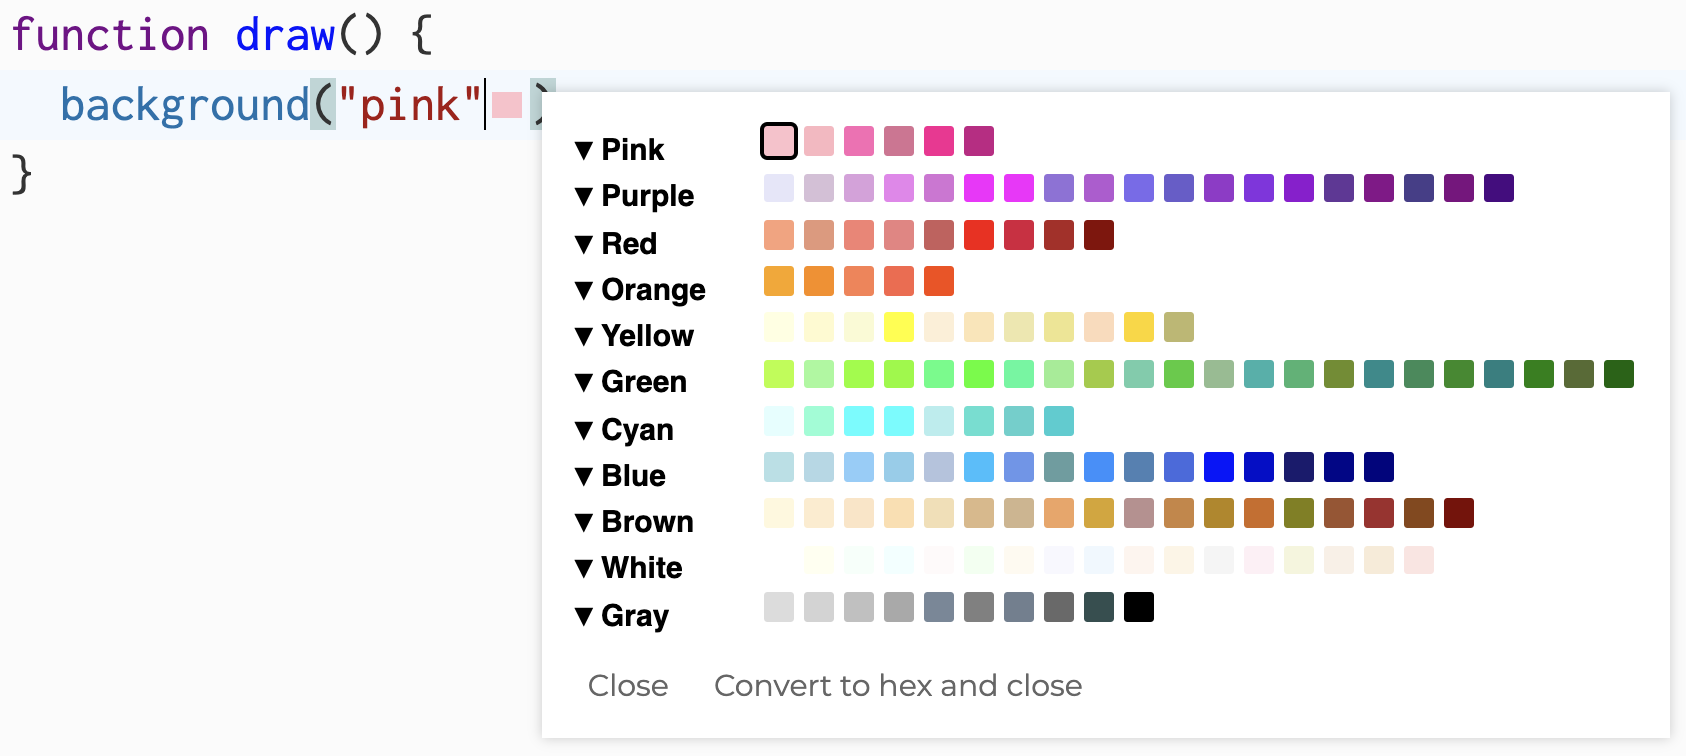Screen dimensions: 1686x756
Task: Collapse the Gray color group
Action: (x=585, y=616)
